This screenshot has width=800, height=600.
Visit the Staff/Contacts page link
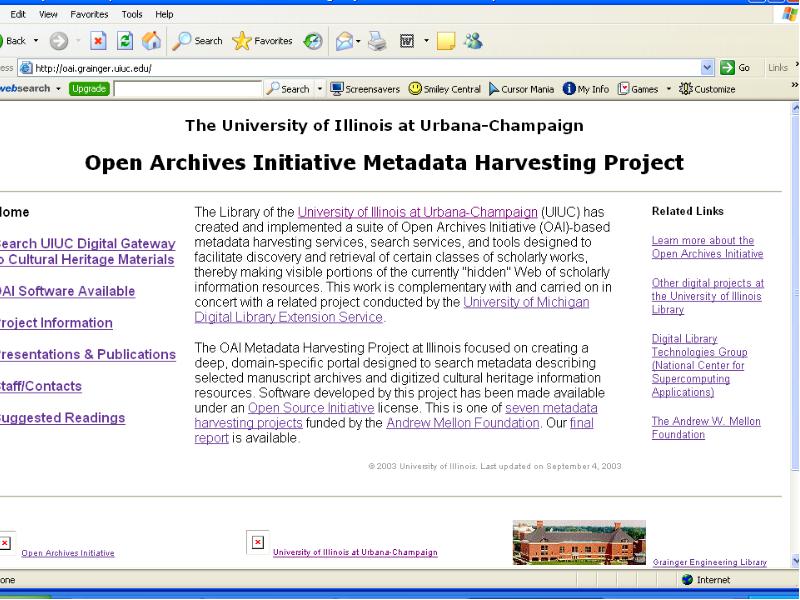41,386
